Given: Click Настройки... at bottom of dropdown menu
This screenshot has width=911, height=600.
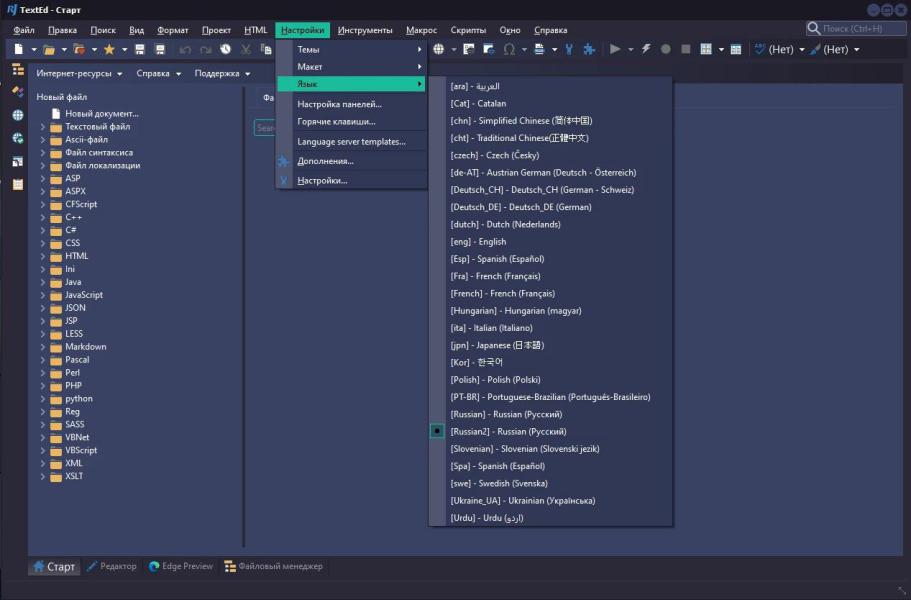Looking at the screenshot, I should point(352,181).
